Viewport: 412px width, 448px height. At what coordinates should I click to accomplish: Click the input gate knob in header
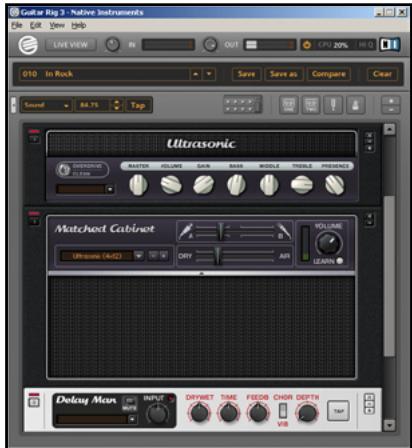pos(113,45)
